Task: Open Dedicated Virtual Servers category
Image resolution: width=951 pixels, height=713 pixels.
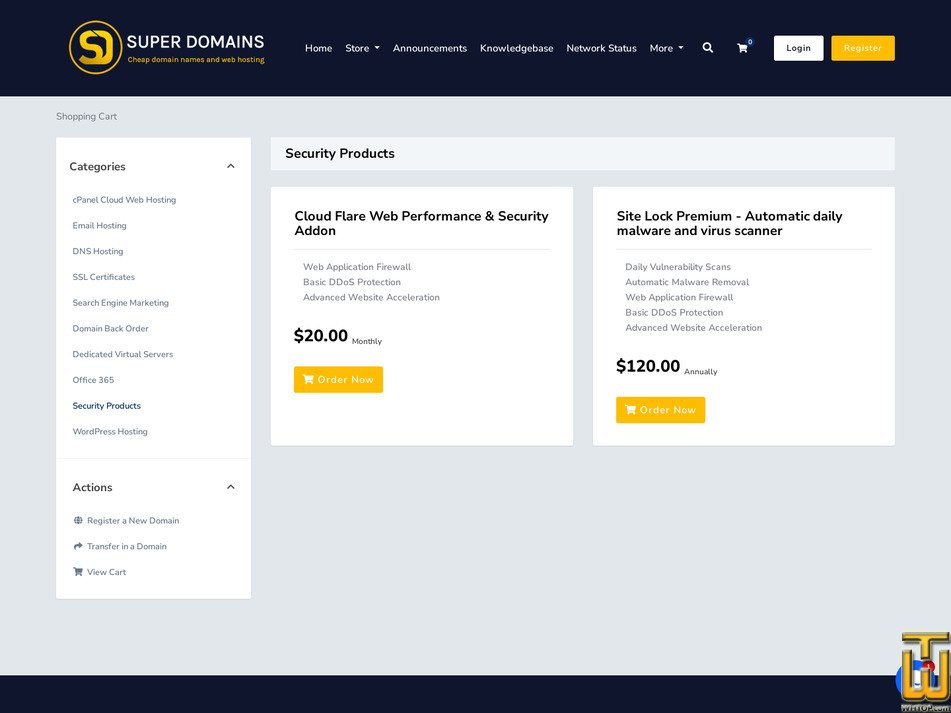Action: coord(123,354)
